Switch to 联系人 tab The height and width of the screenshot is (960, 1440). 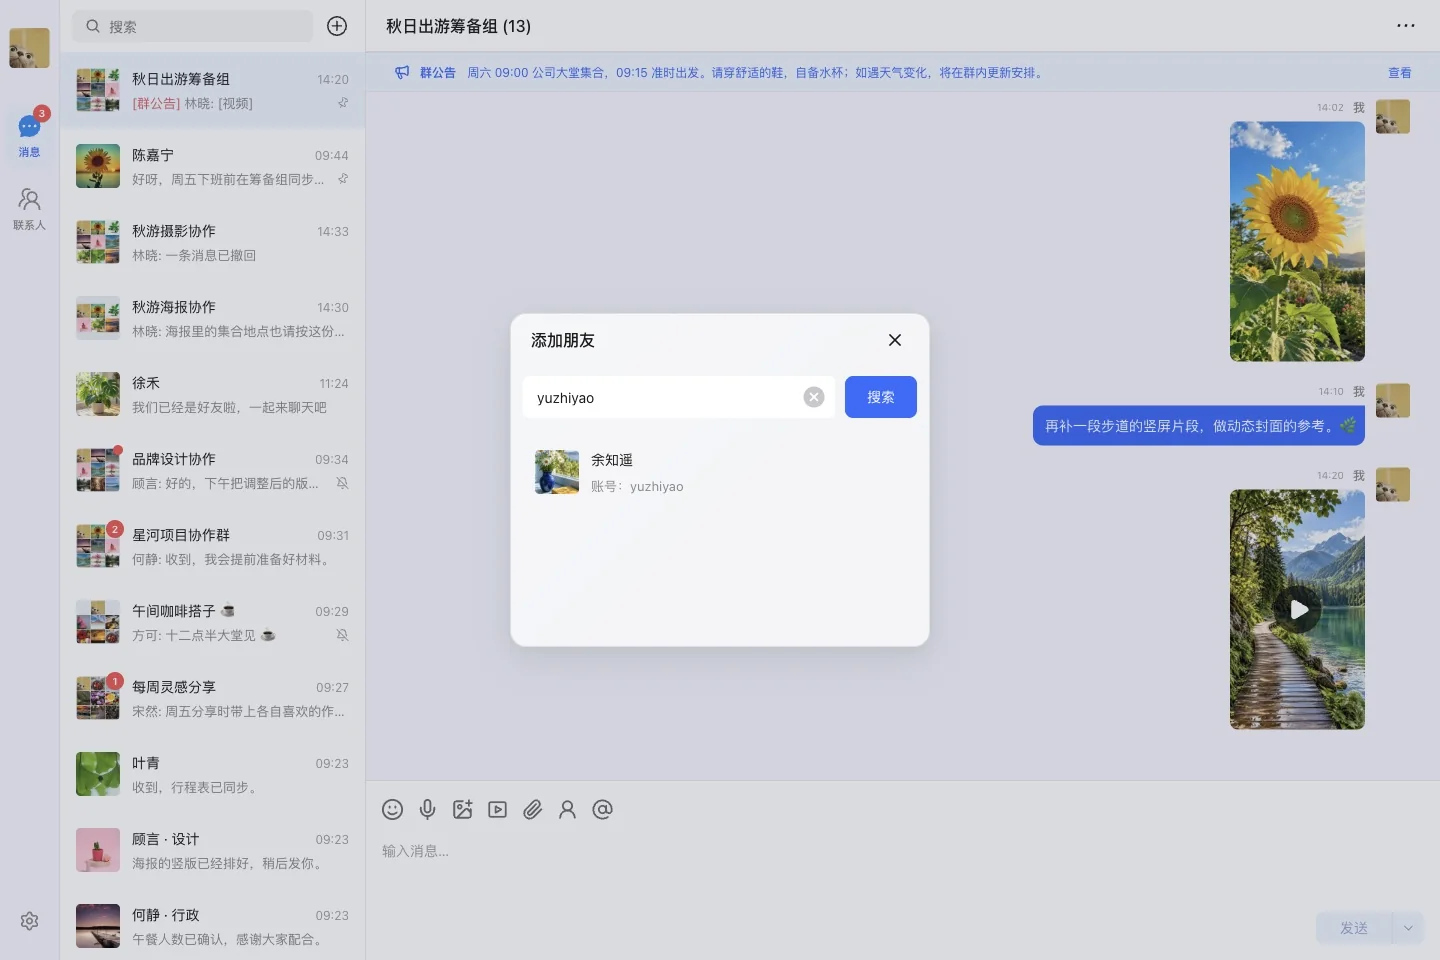[x=29, y=208]
